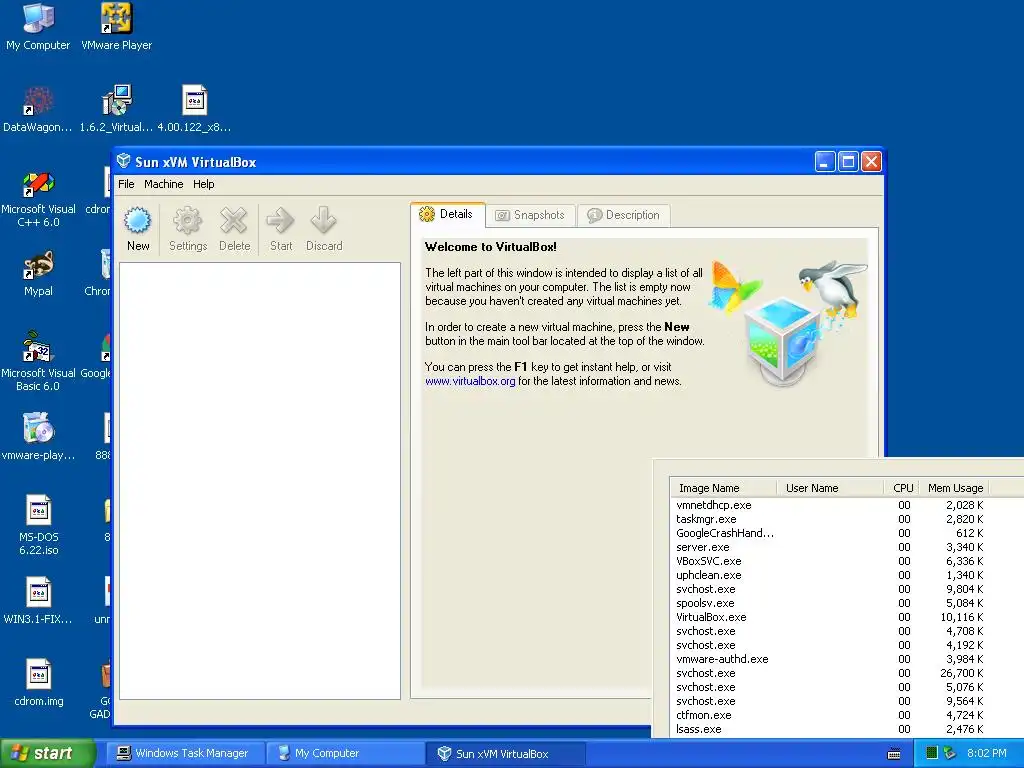1024x768 pixels.
Task: Select Microsoft Visual C++ 6.0 icon
Action: [38, 199]
